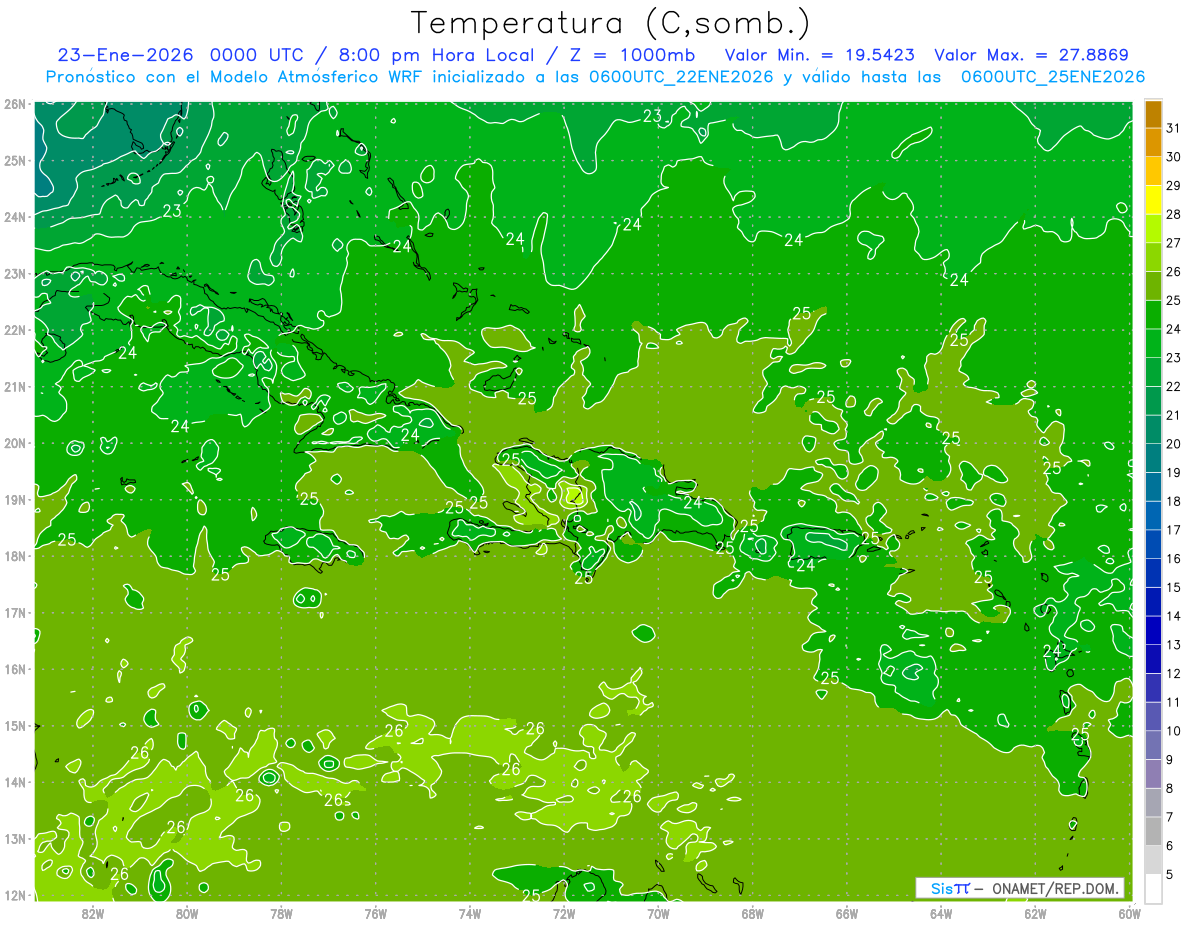Click the '16N' latitude axis label

14,668
